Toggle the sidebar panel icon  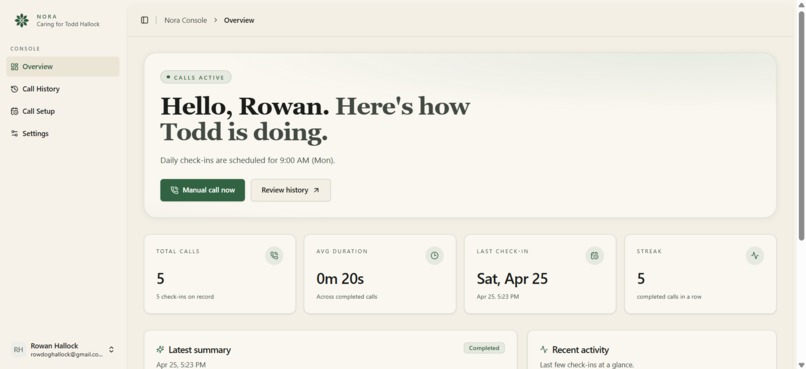[144, 20]
